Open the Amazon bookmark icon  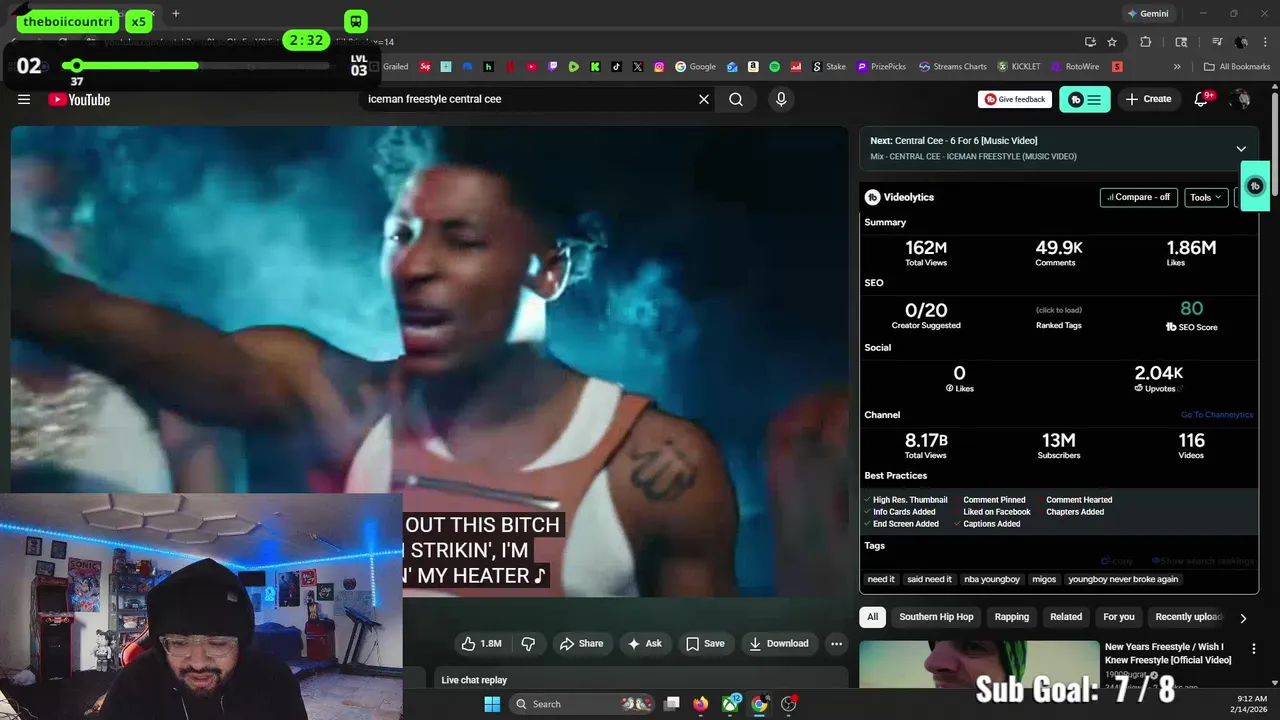(753, 67)
